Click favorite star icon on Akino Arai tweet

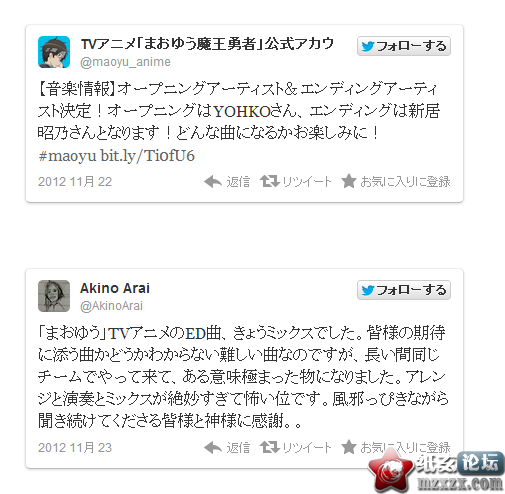coord(349,447)
